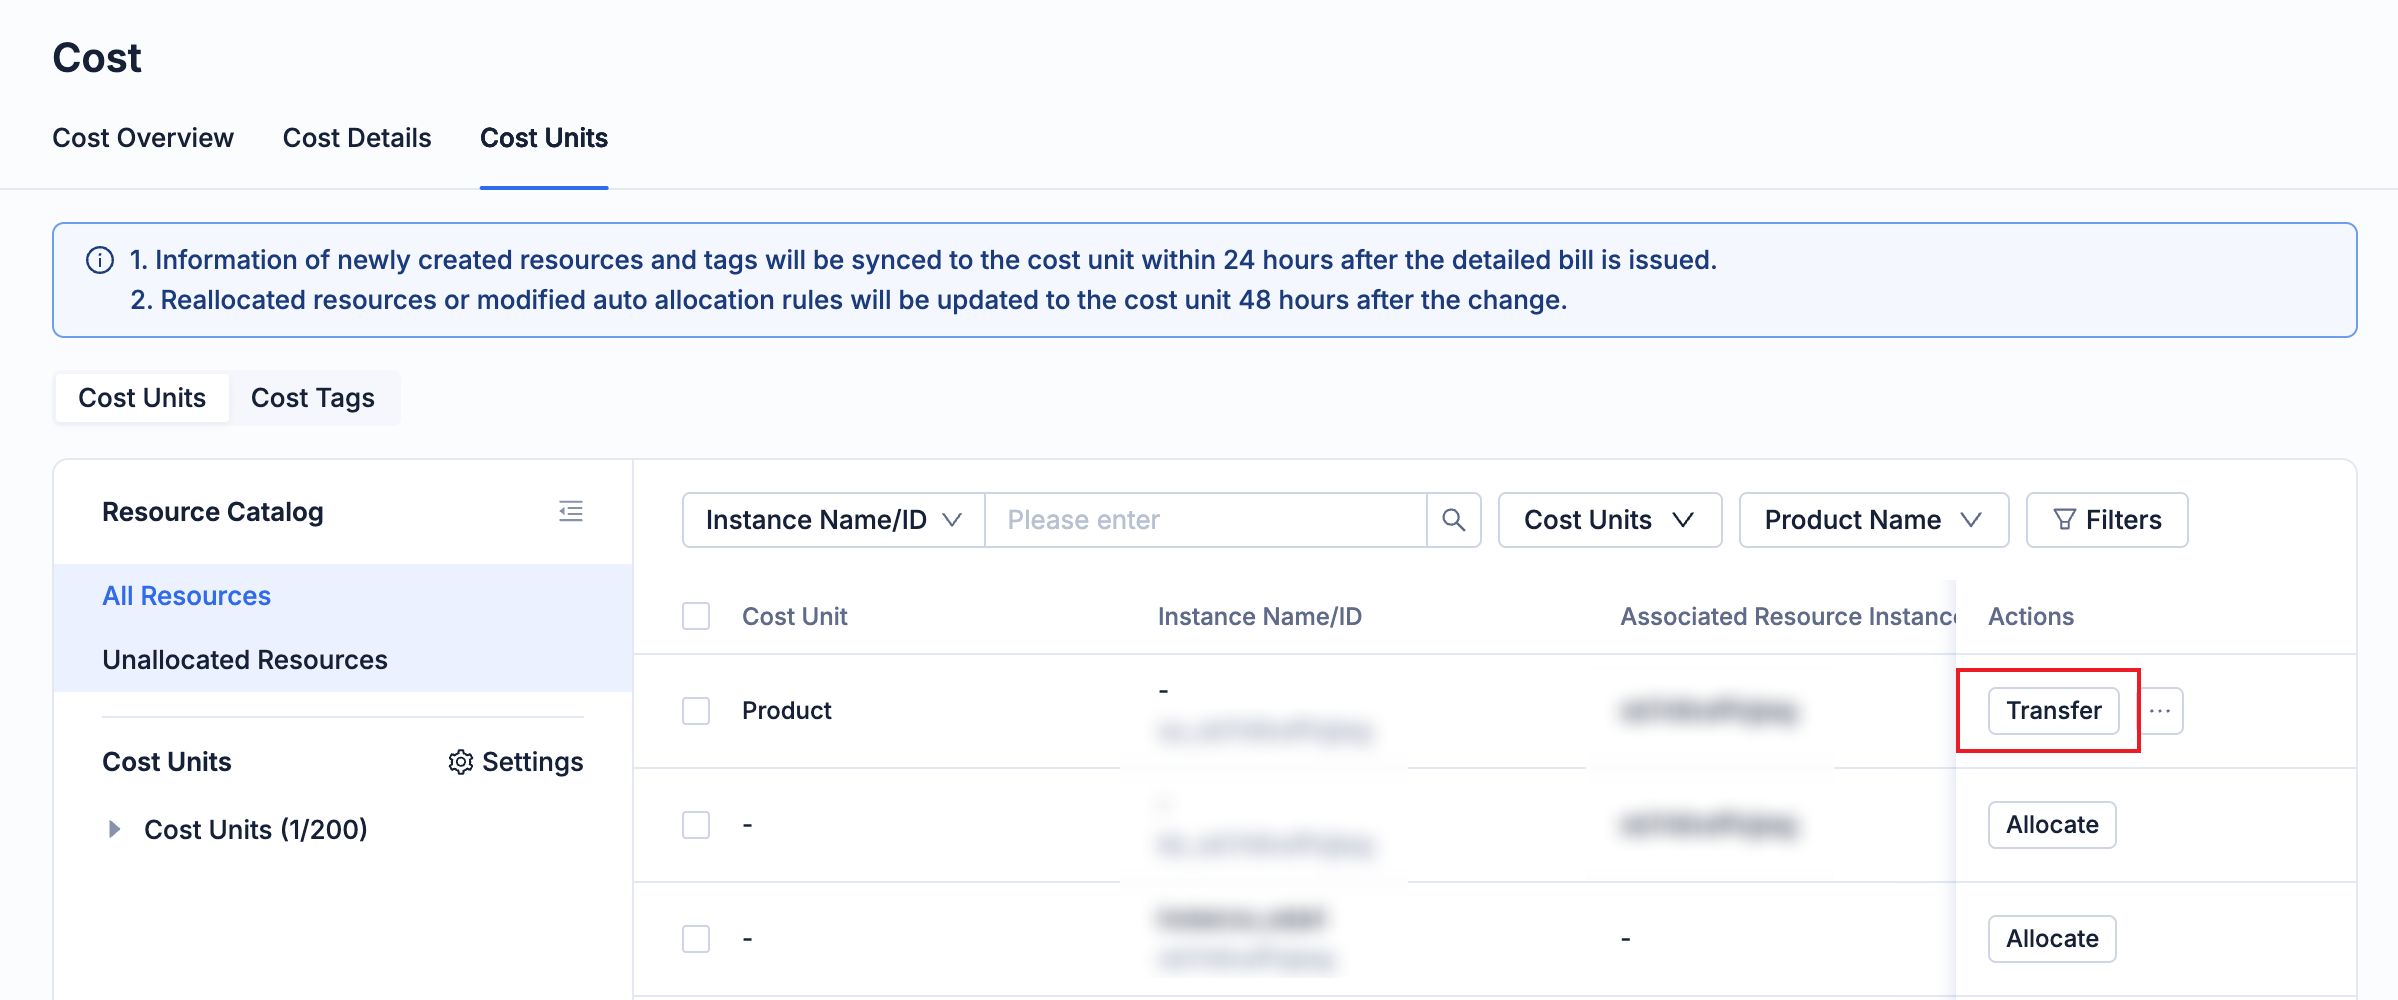2398x1000 pixels.
Task: Switch to the Cost Tags sub-tab
Action: pos(313,398)
